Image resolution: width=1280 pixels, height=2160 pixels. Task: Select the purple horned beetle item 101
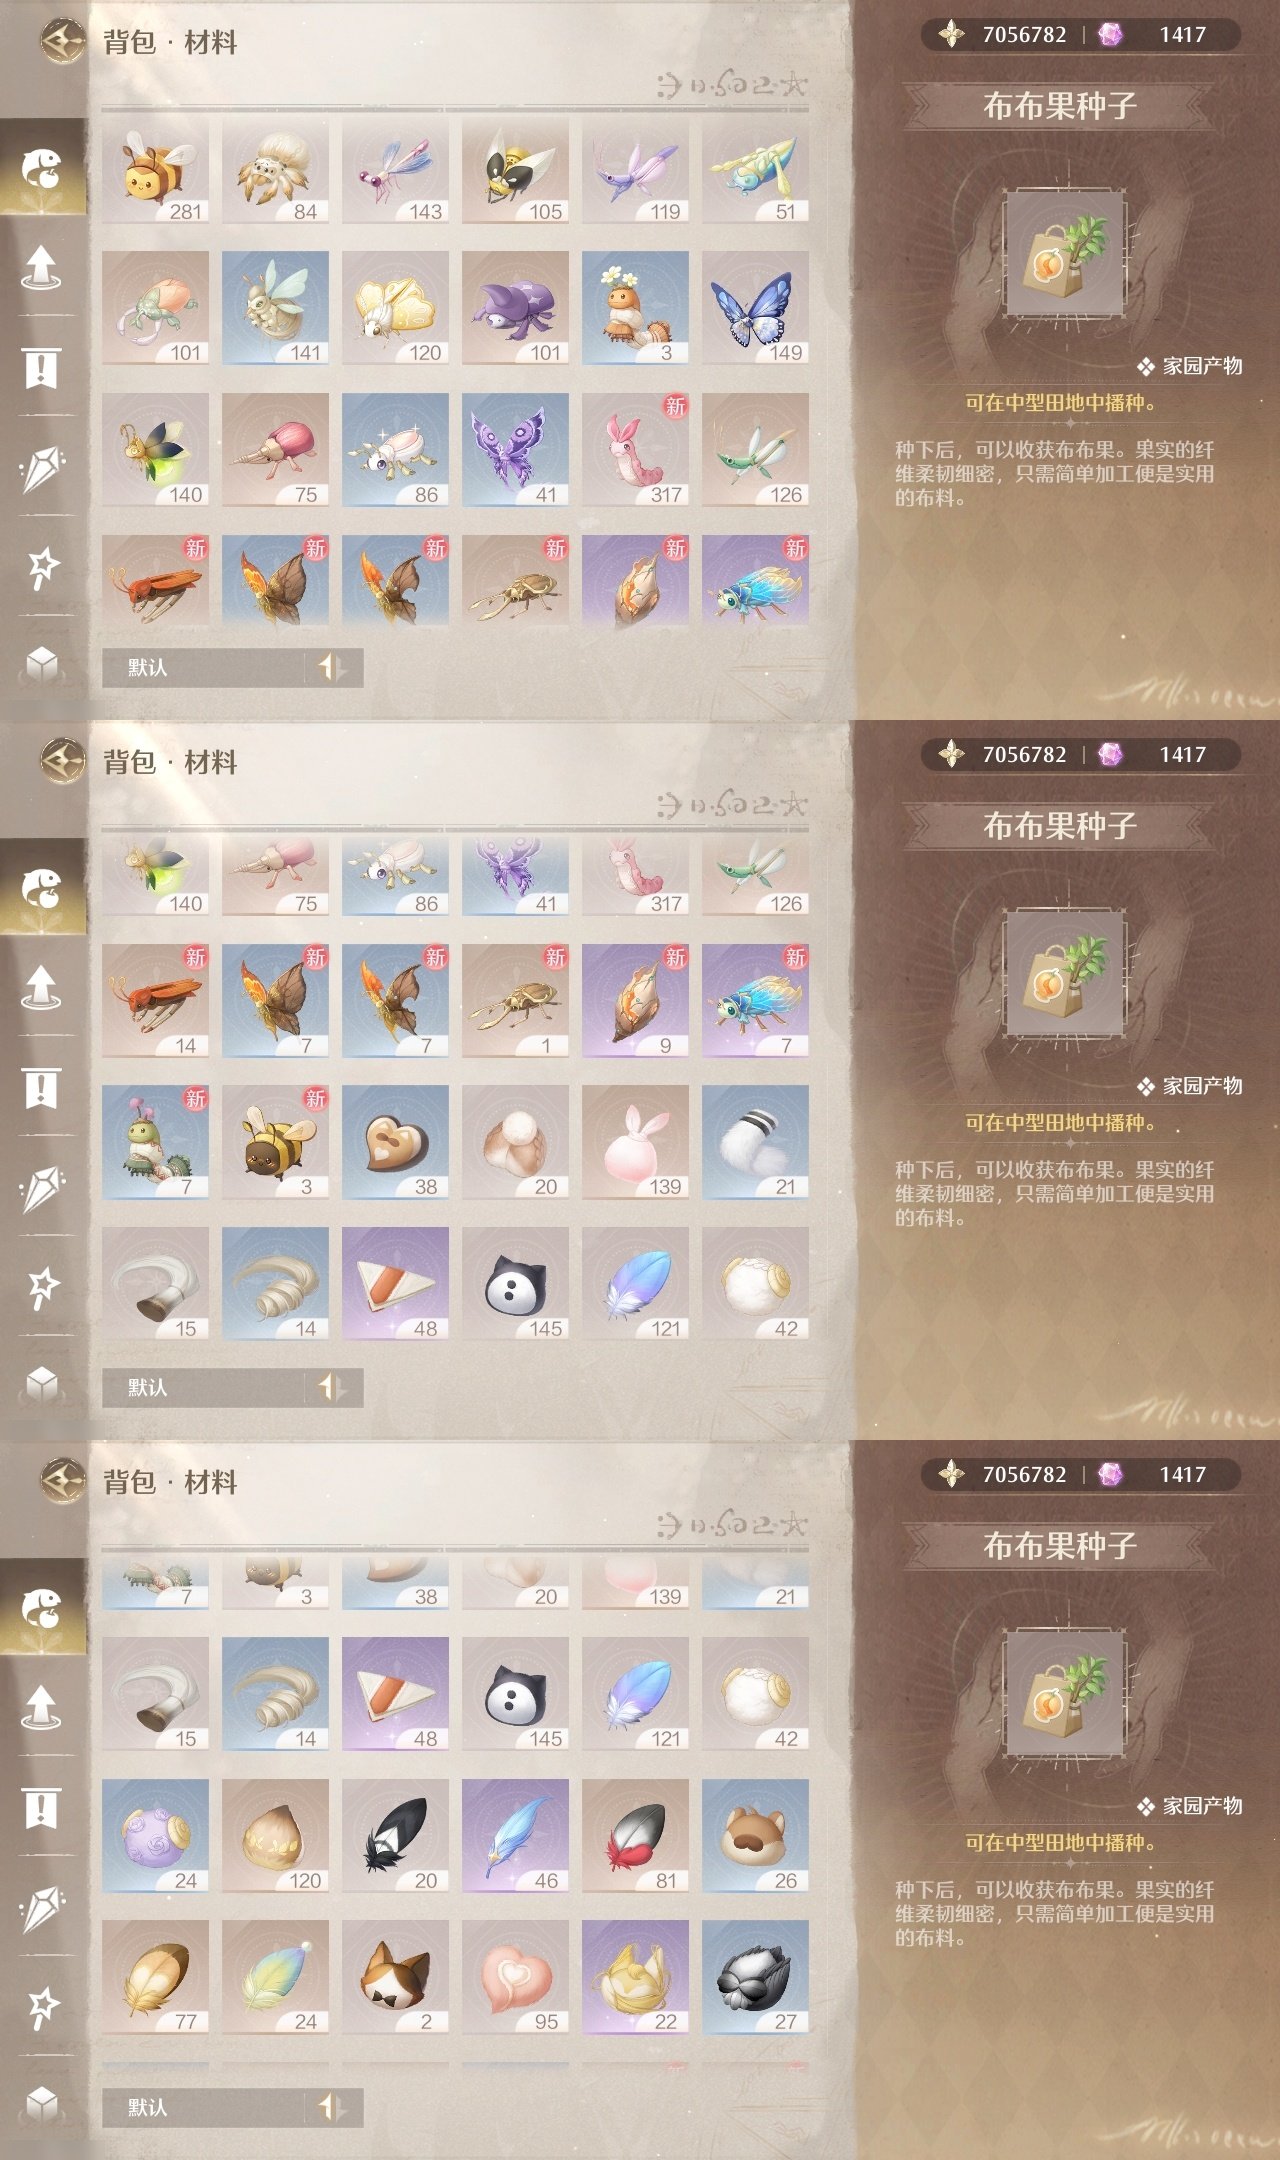point(515,308)
